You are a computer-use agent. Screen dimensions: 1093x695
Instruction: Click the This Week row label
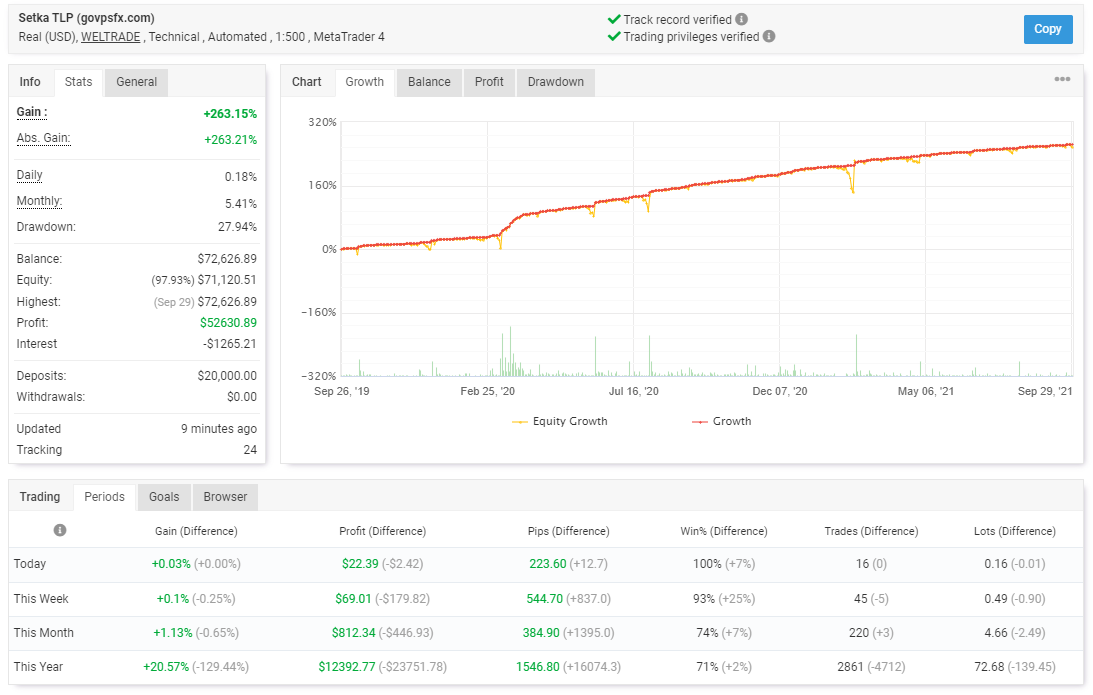pos(41,599)
